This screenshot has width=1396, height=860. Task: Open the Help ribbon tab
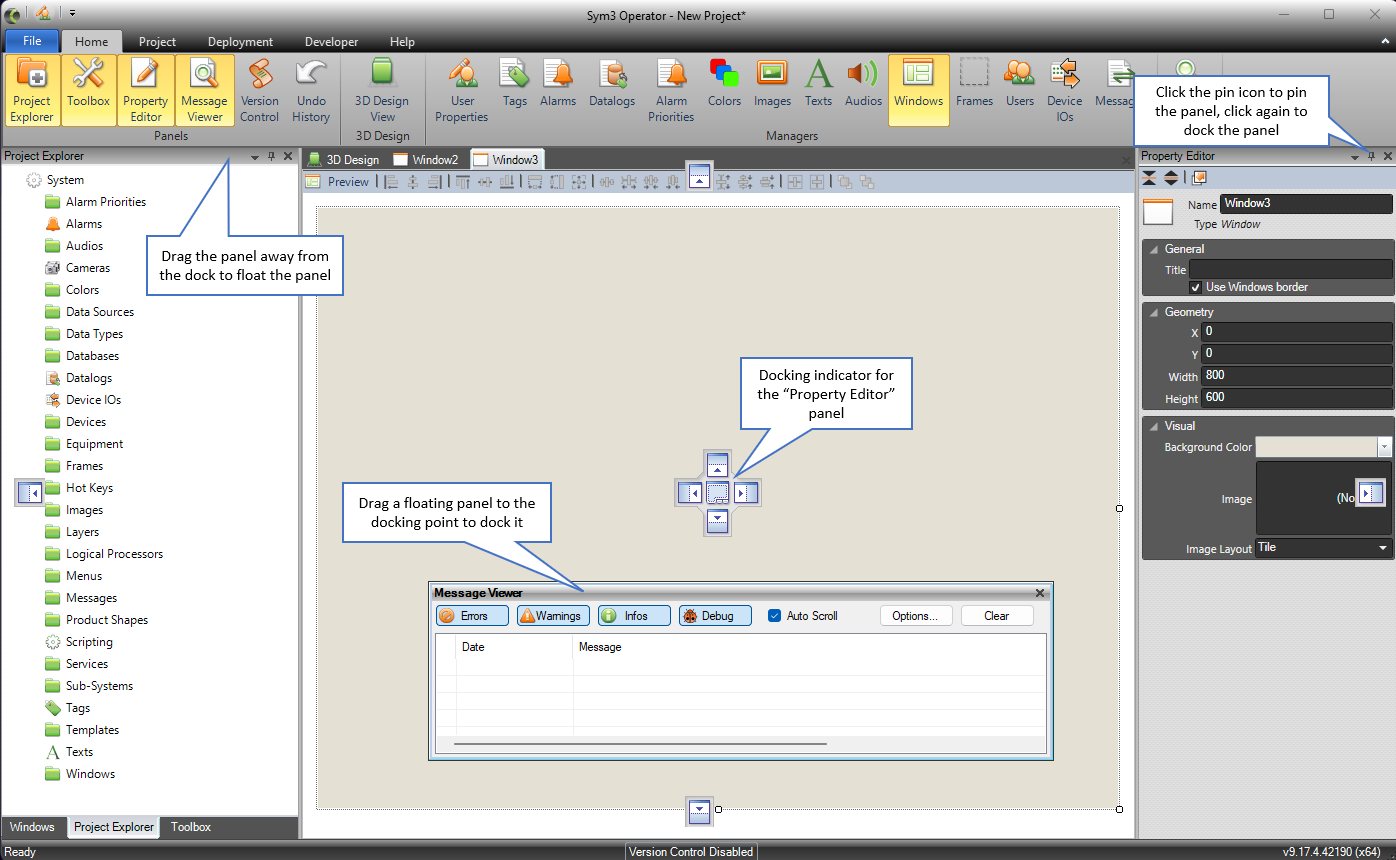pyautogui.click(x=402, y=42)
